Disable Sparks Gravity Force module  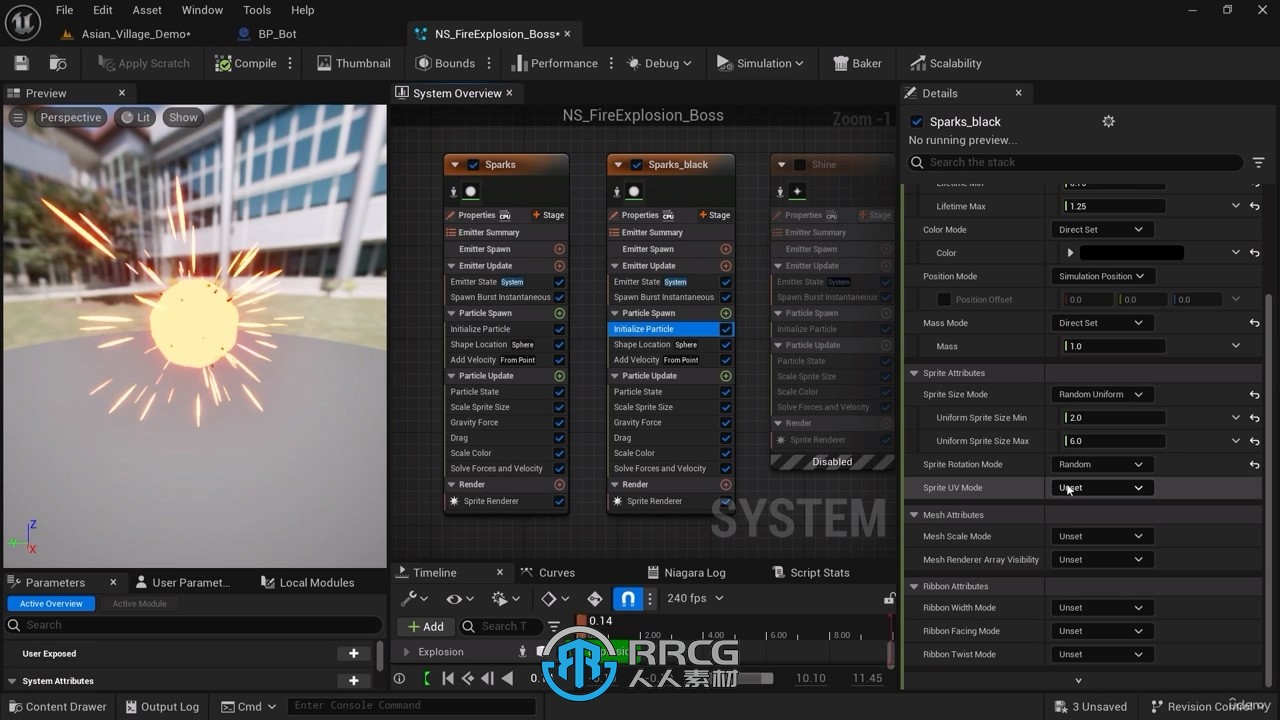[559, 422]
